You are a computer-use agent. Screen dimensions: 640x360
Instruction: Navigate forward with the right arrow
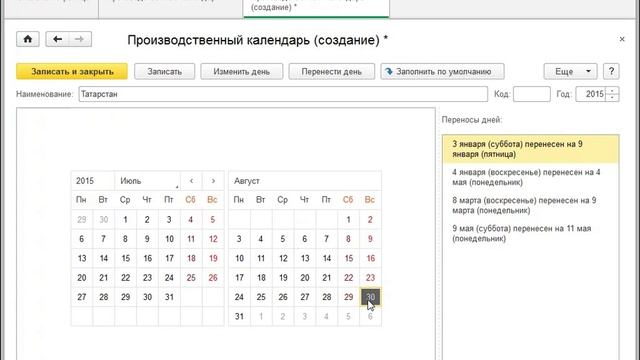pyautogui.click(x=80, y=39)
